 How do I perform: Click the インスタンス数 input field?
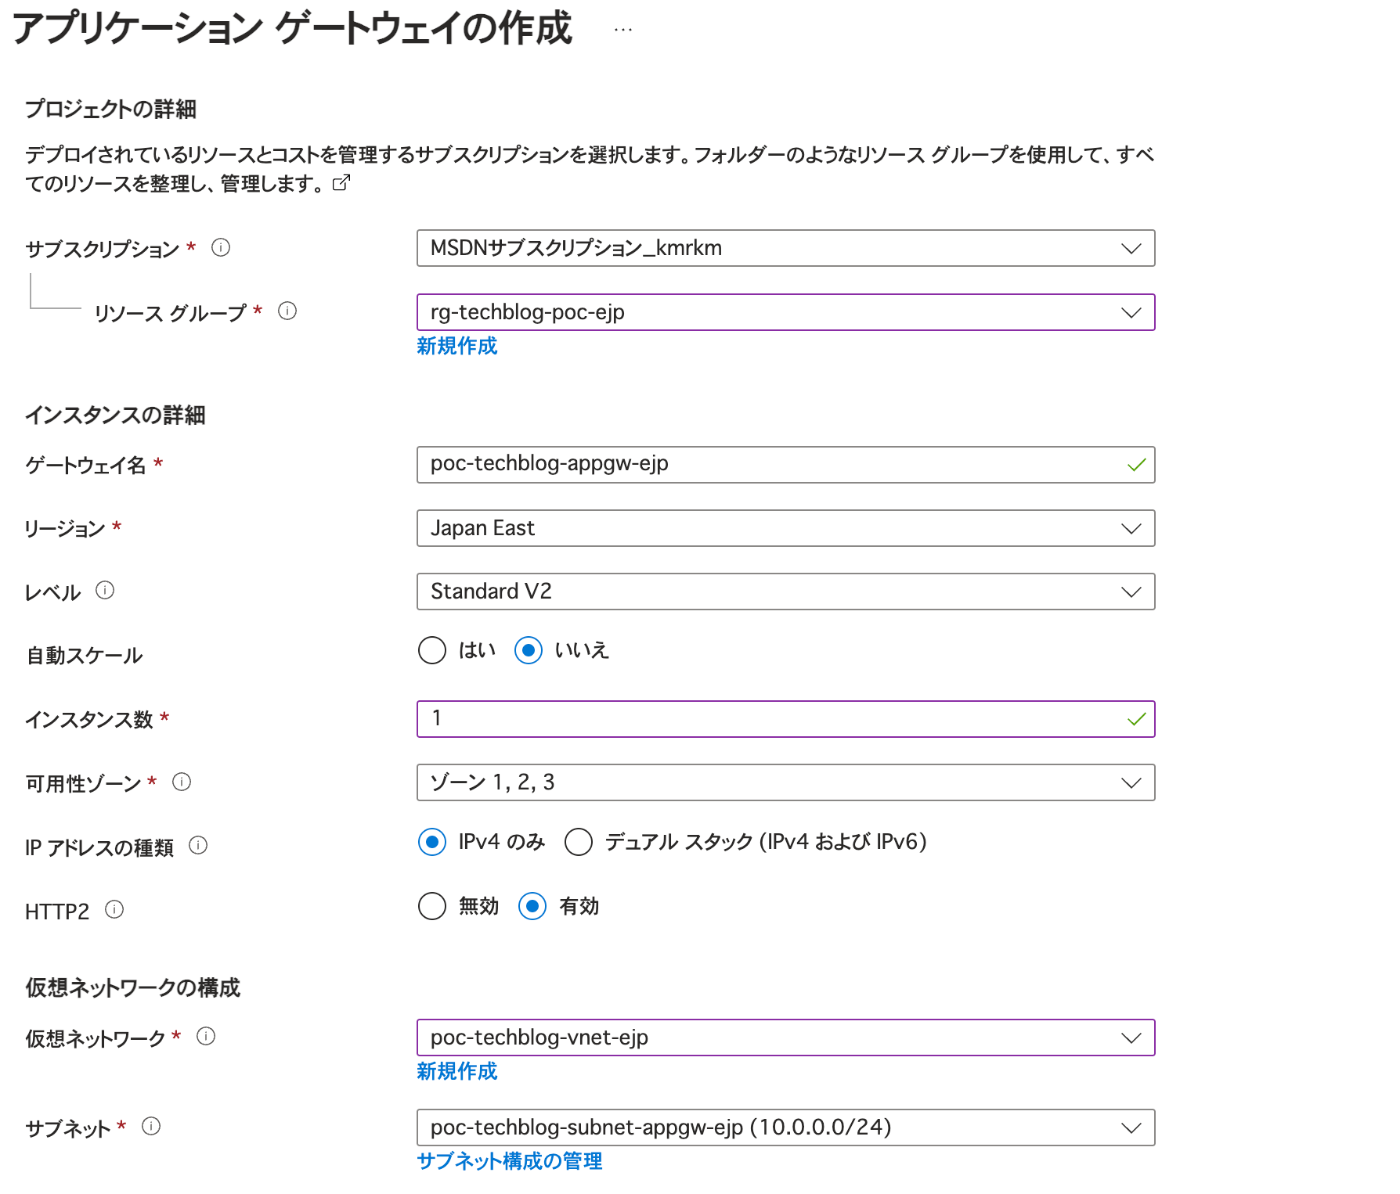point(700,718)
